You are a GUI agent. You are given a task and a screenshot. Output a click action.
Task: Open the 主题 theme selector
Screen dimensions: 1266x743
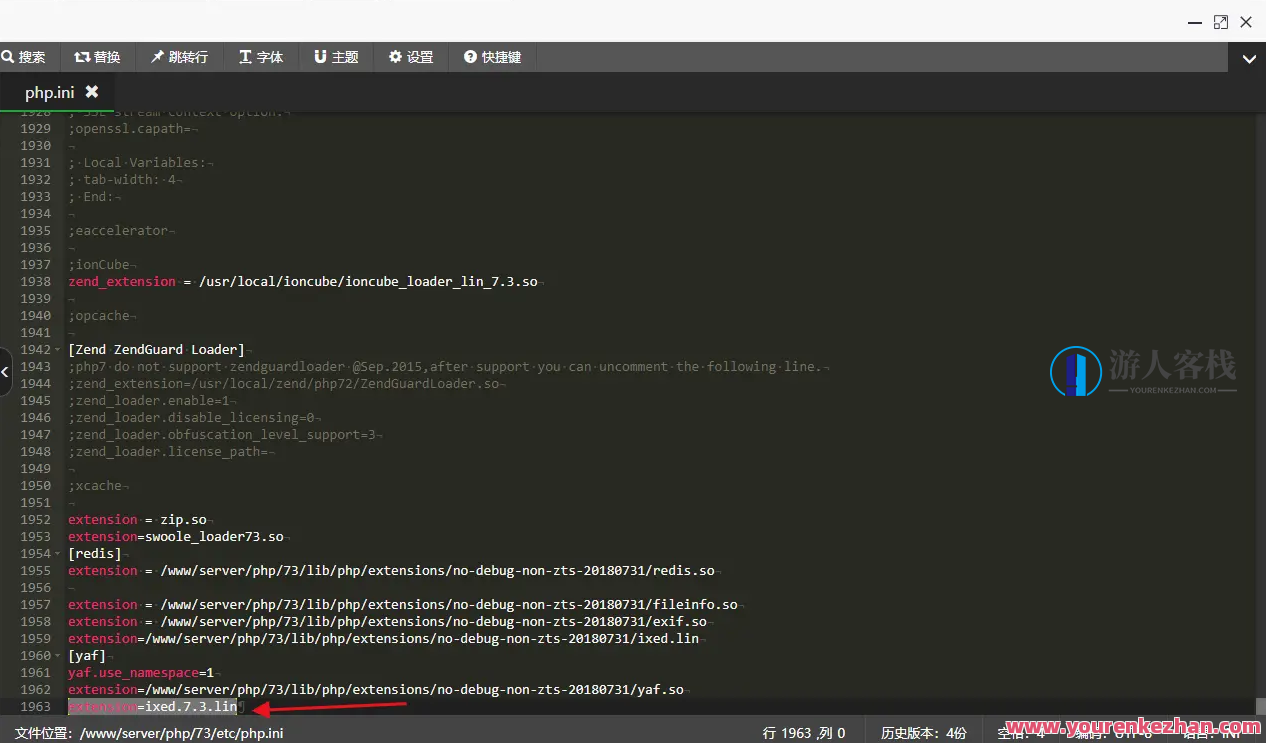[x=336, y=57]
